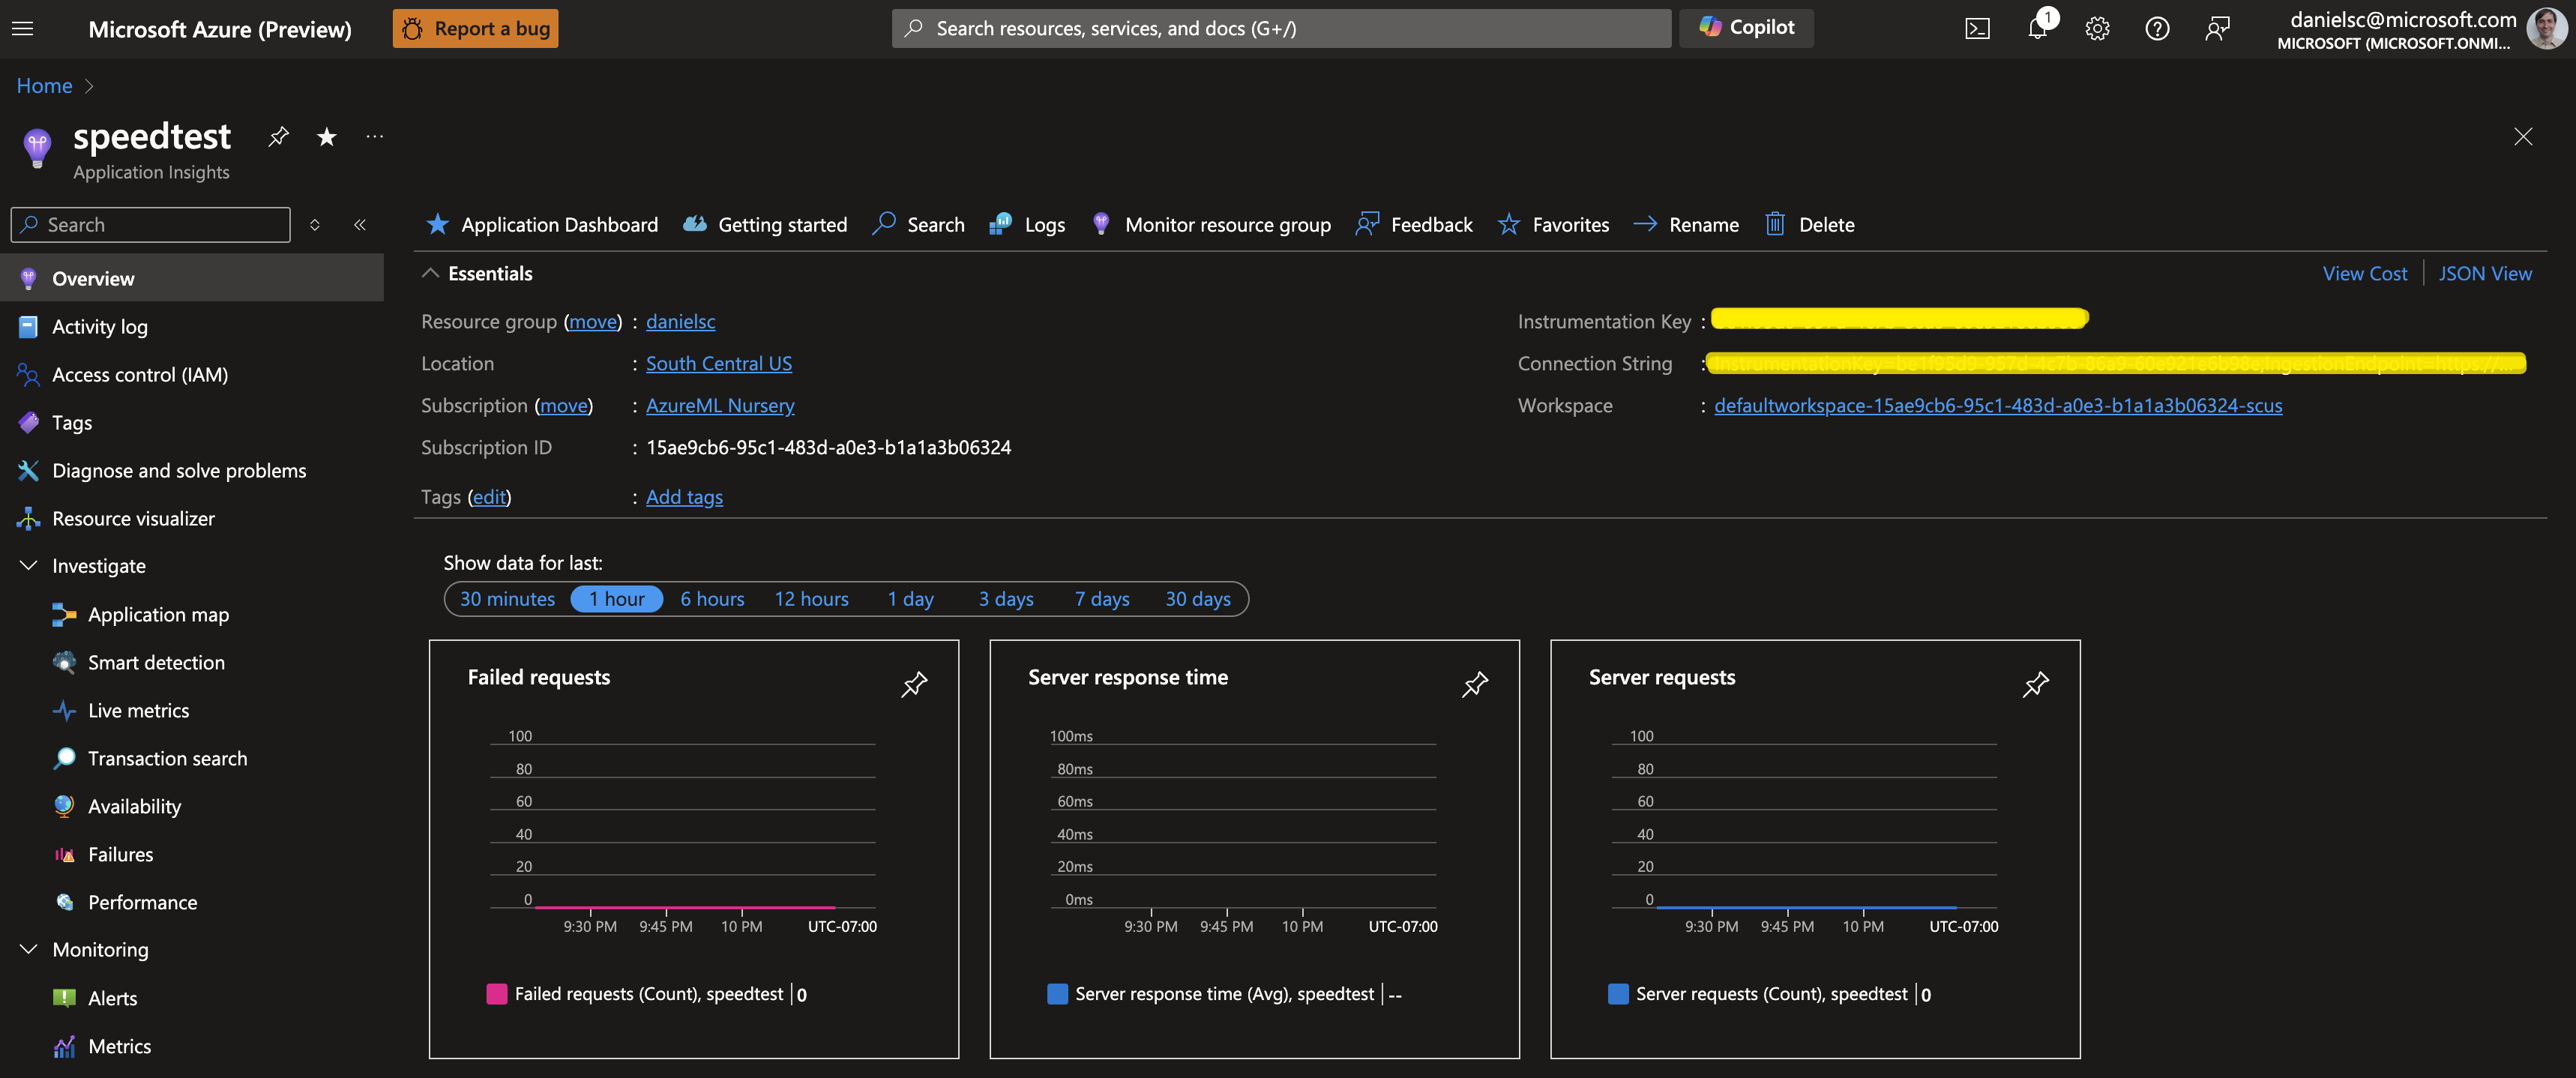Pin the Failed requests chart

pos(914,684)
